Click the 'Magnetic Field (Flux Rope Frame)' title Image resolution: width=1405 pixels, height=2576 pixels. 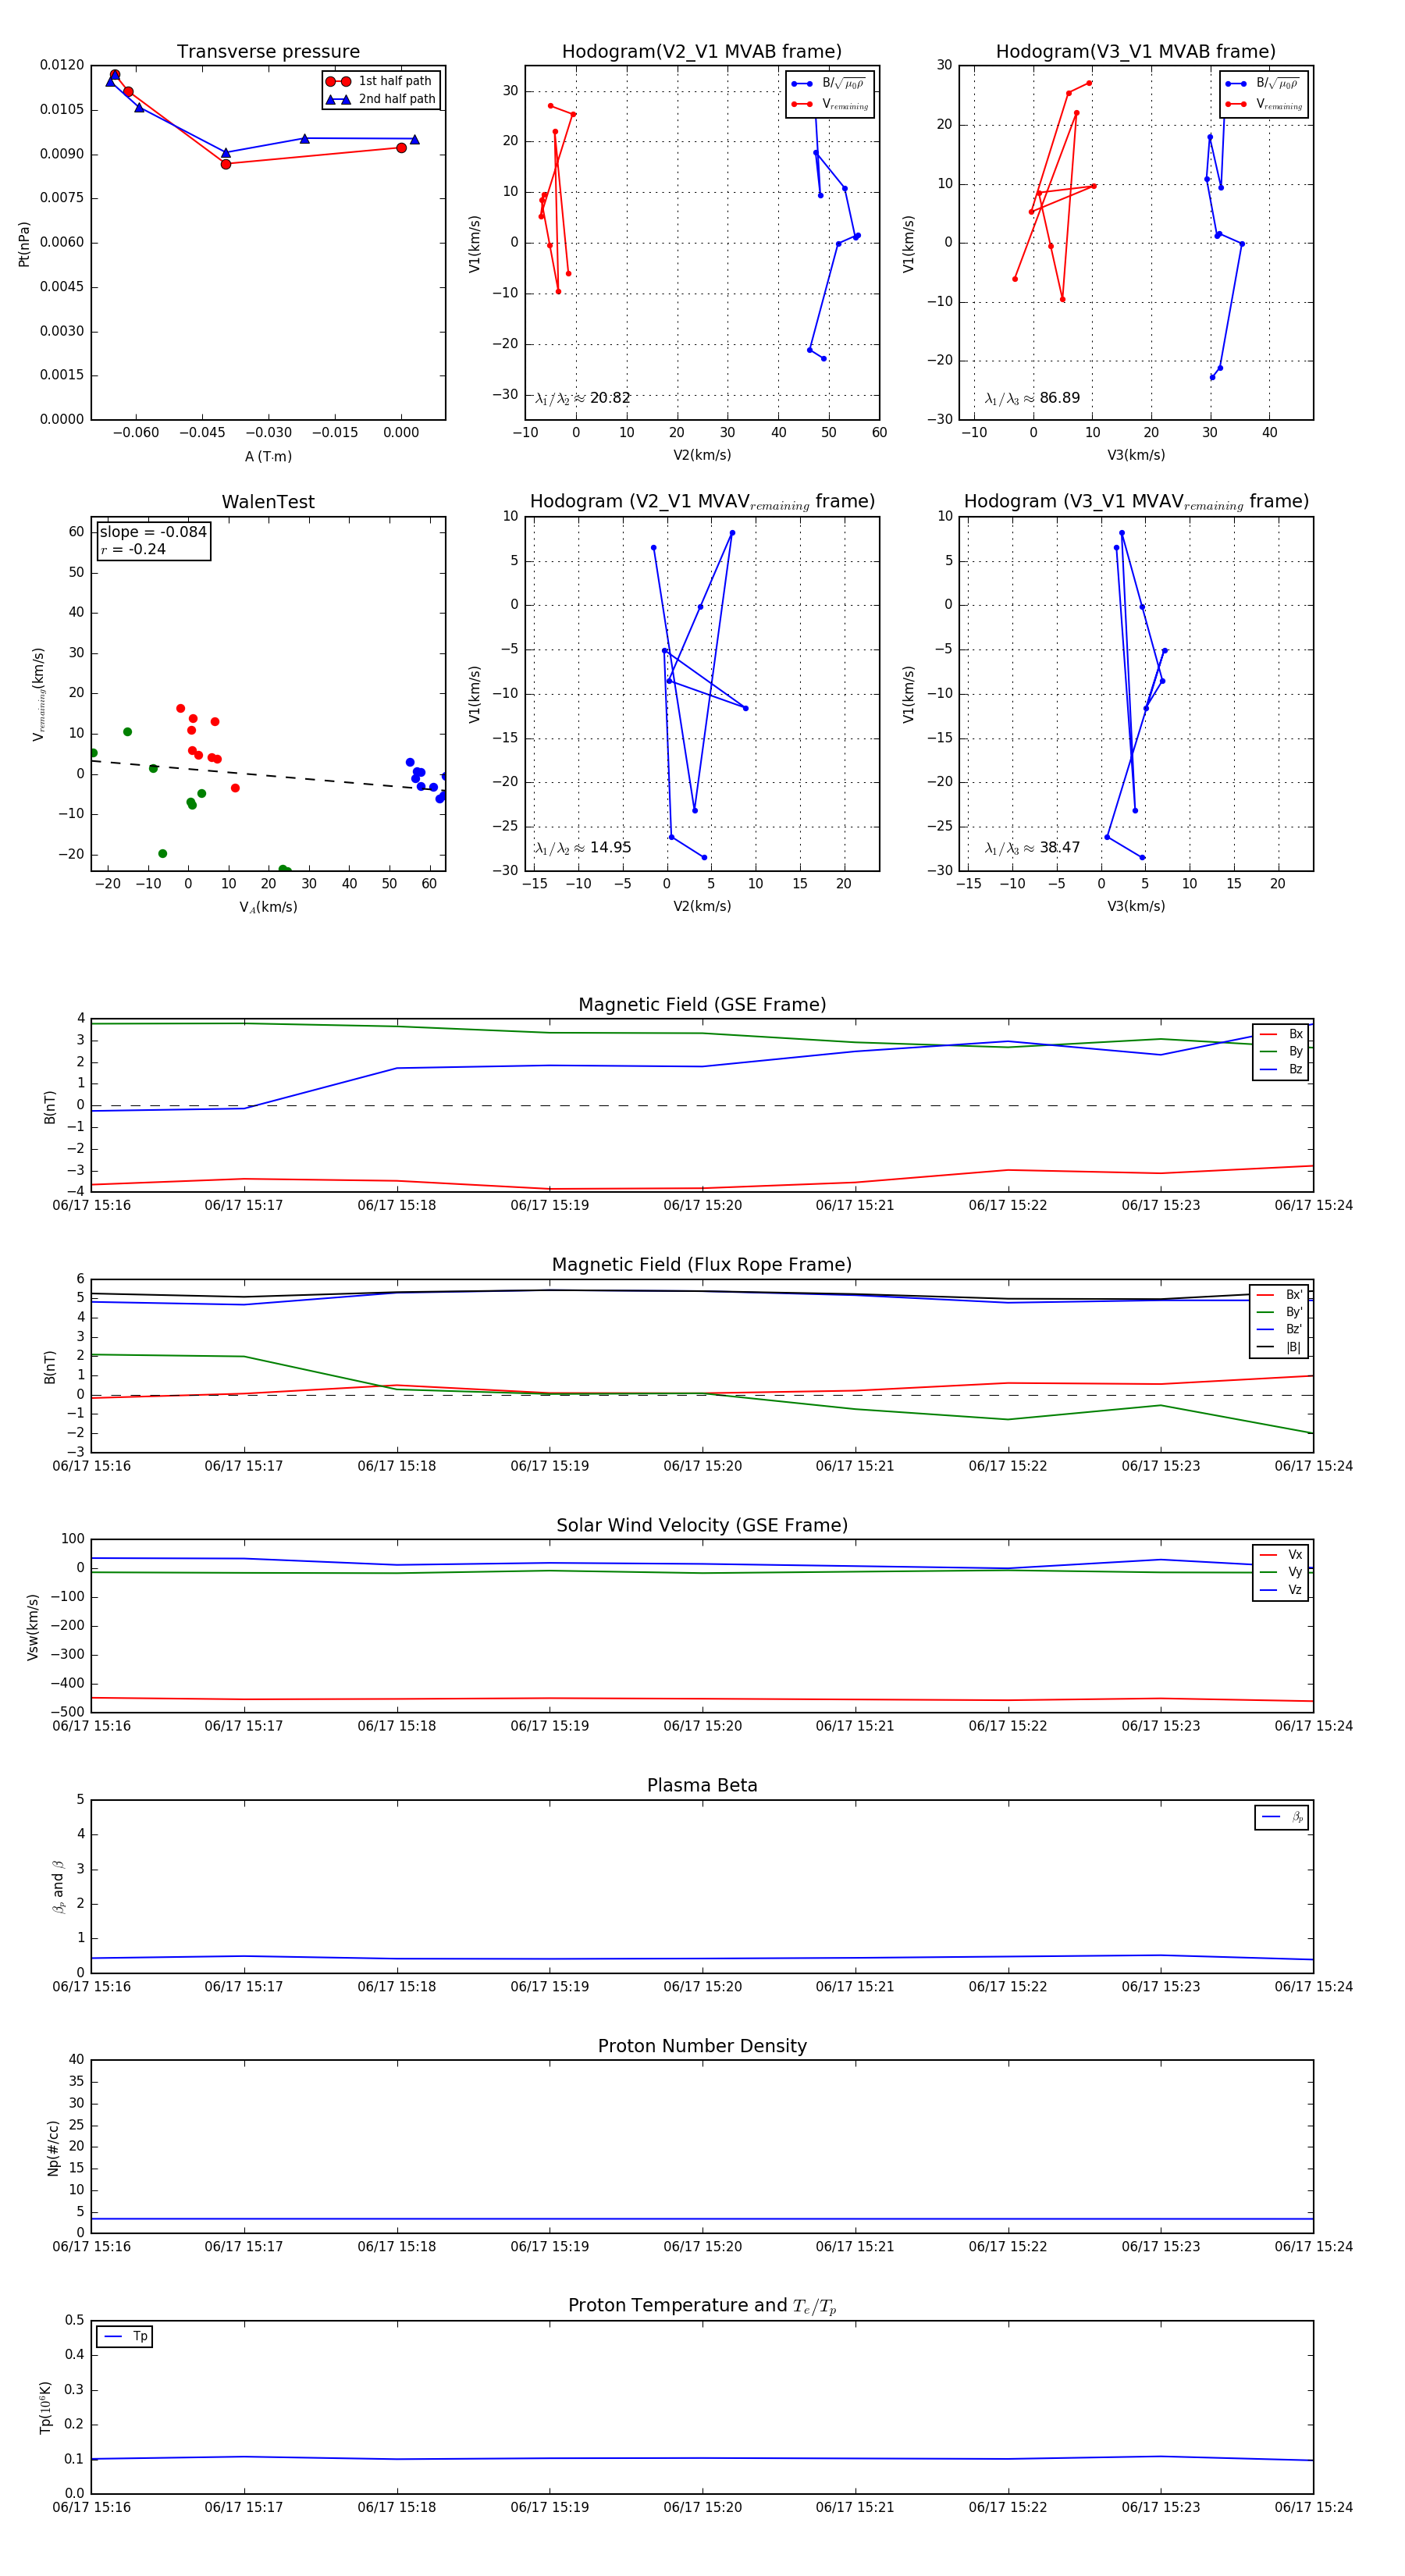[x=702, y=1265]
